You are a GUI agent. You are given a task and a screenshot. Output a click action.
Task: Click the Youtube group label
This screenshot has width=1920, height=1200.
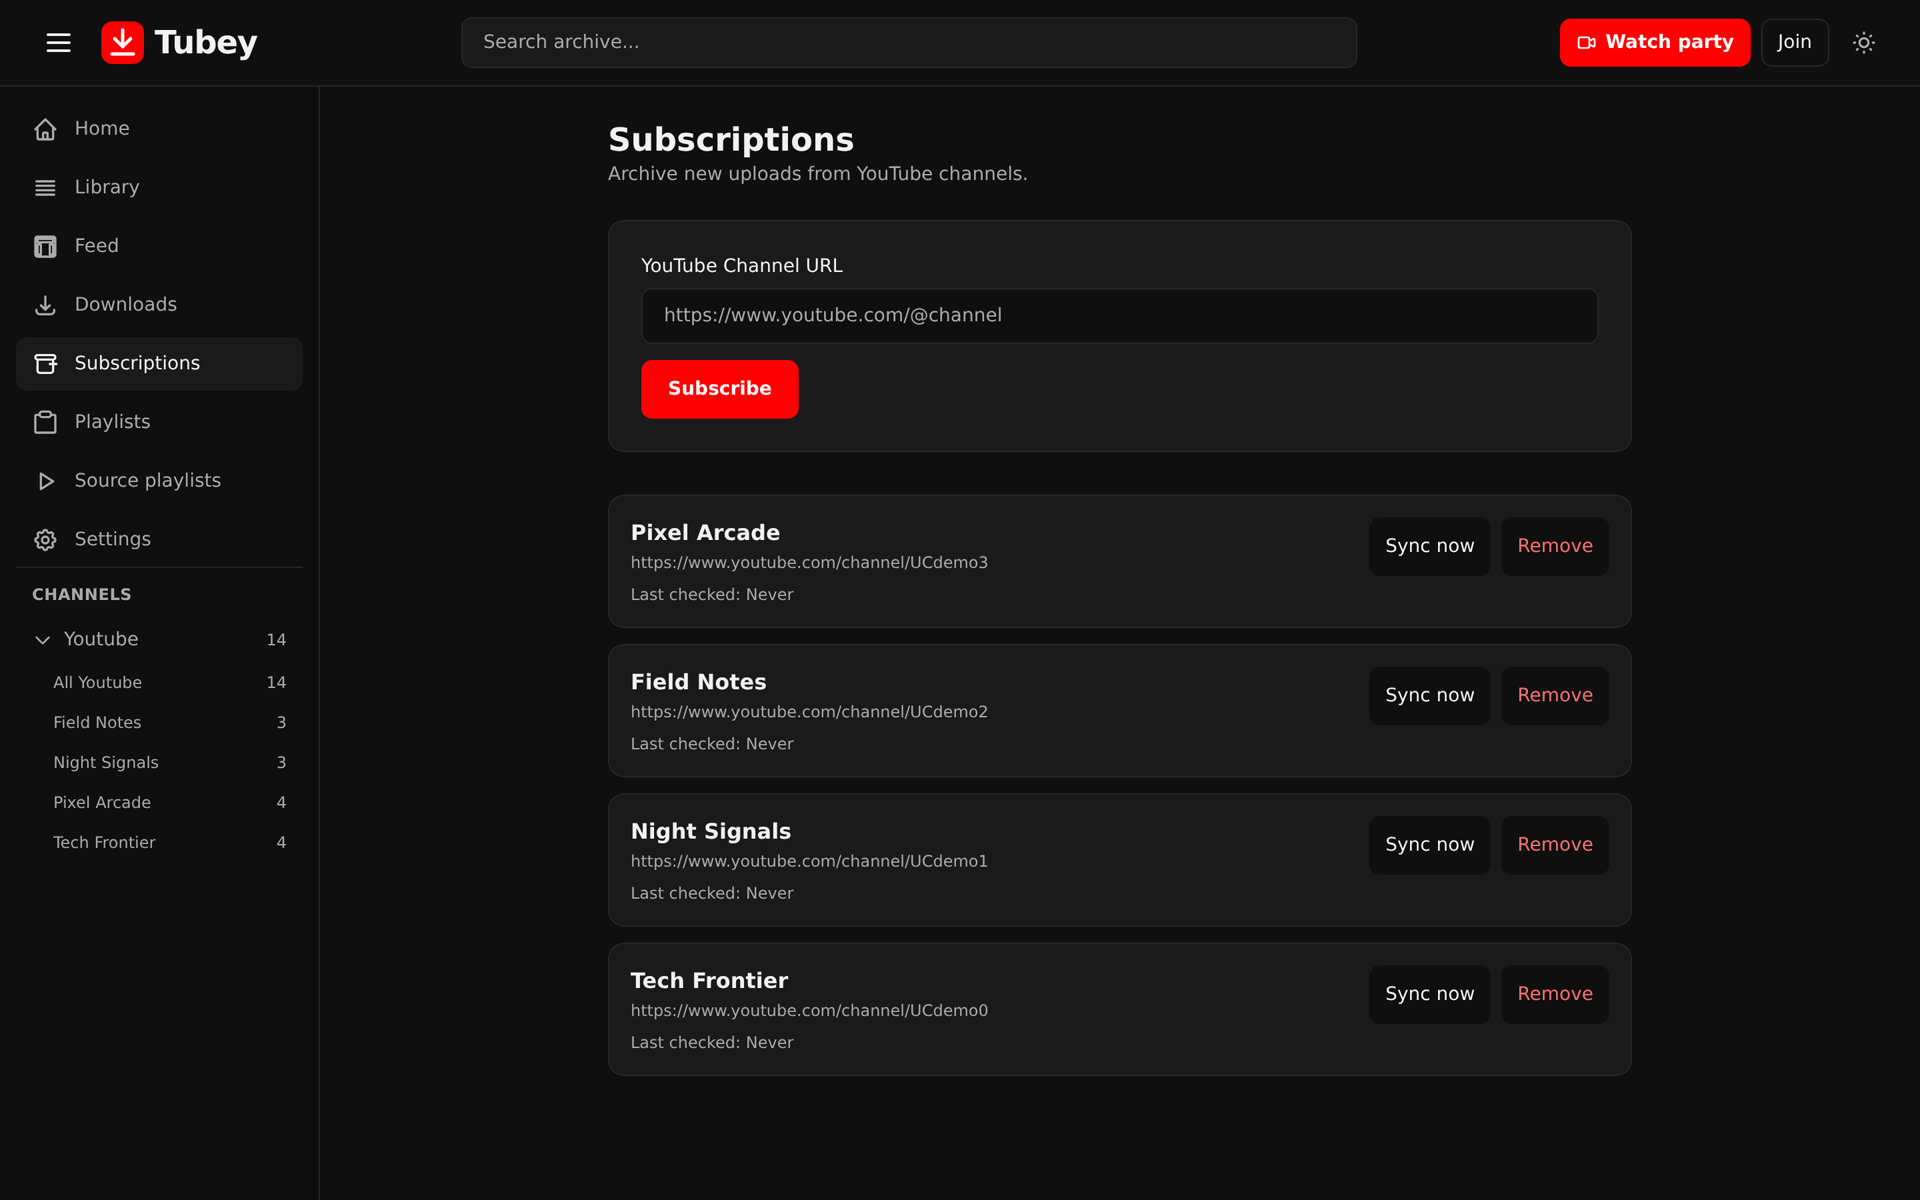tap(101, 639)
